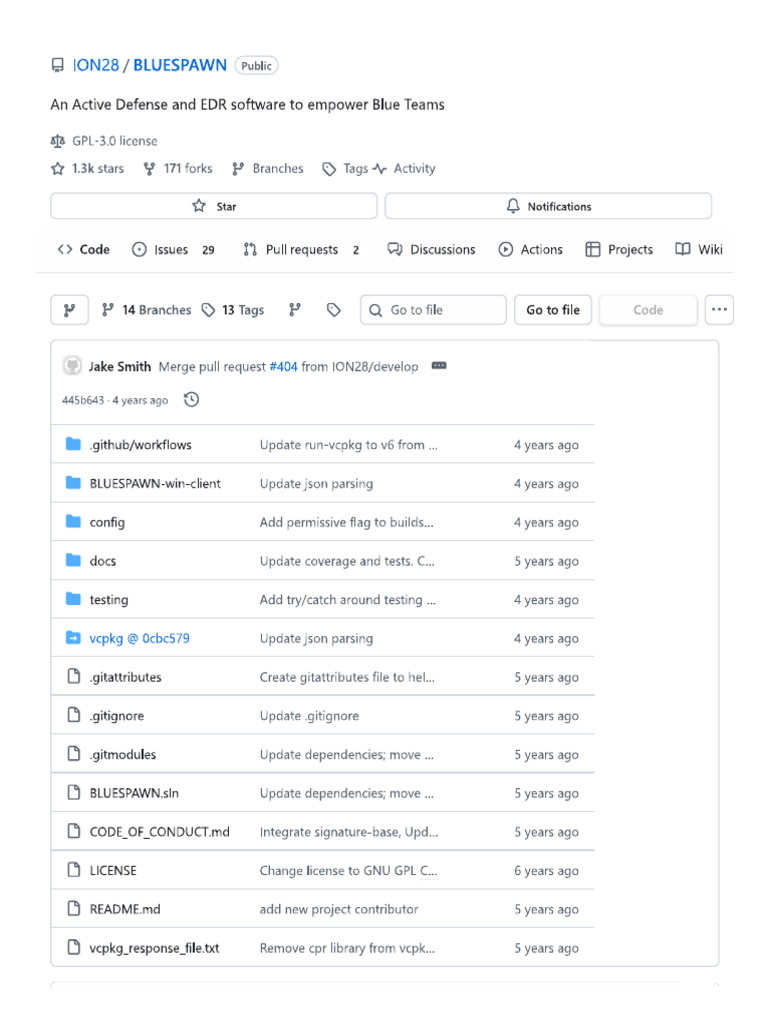The height and width of the screenshot is (1024, 768).
Task: Open the vcpkg_response_file.txt file
Action: point(154,948)
